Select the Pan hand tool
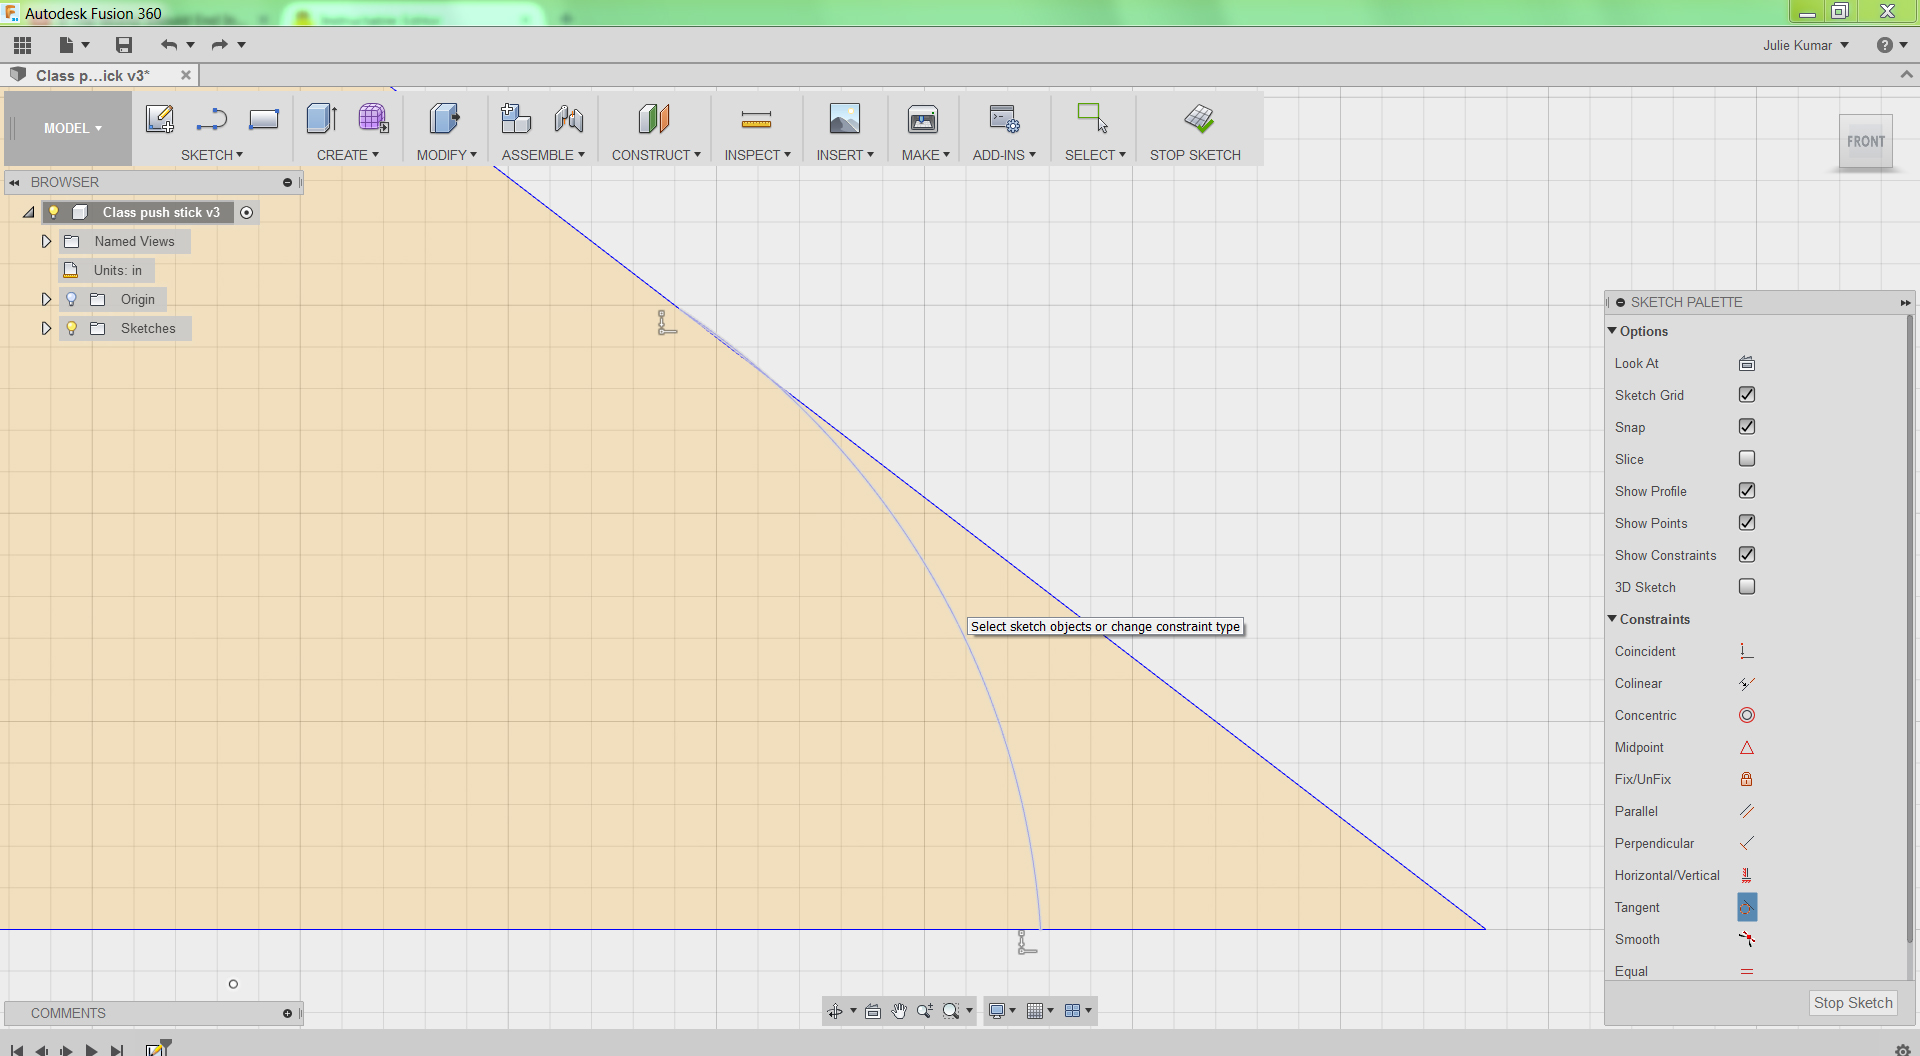Image resolution: width=1920 pixels, height=1056 pixels. 899,1011
